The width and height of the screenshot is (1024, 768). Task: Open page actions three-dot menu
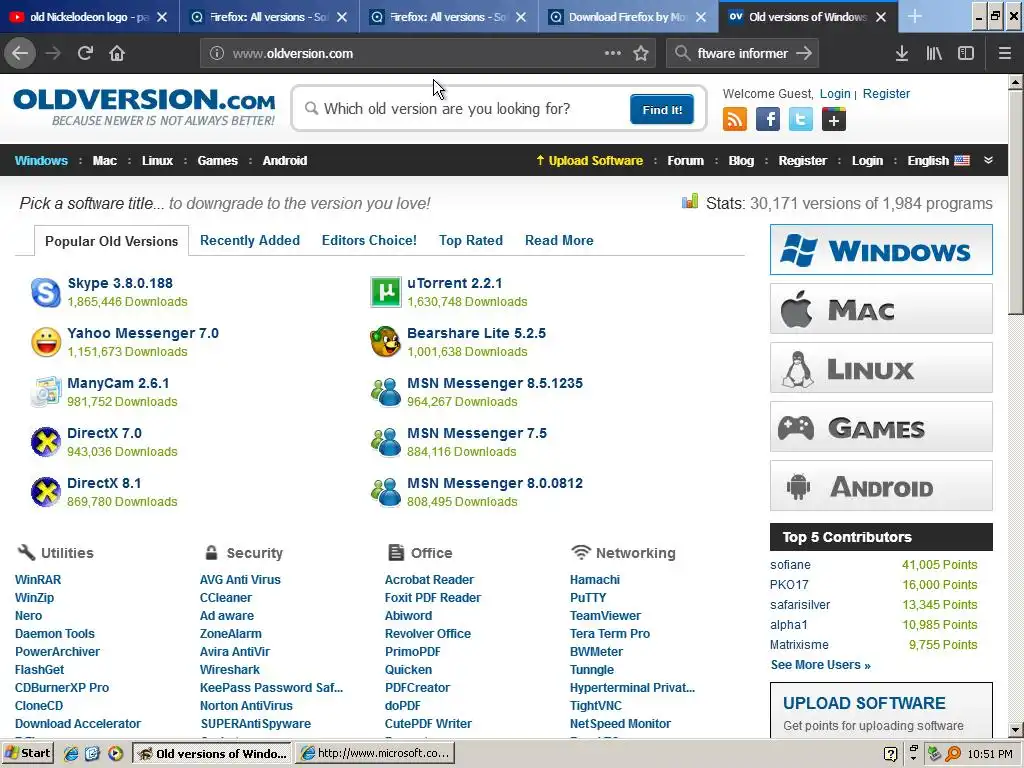(613, 53)
